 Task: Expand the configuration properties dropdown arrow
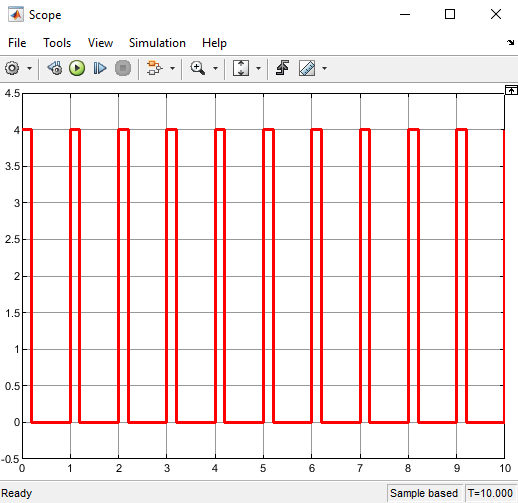(x=29, y=68)
